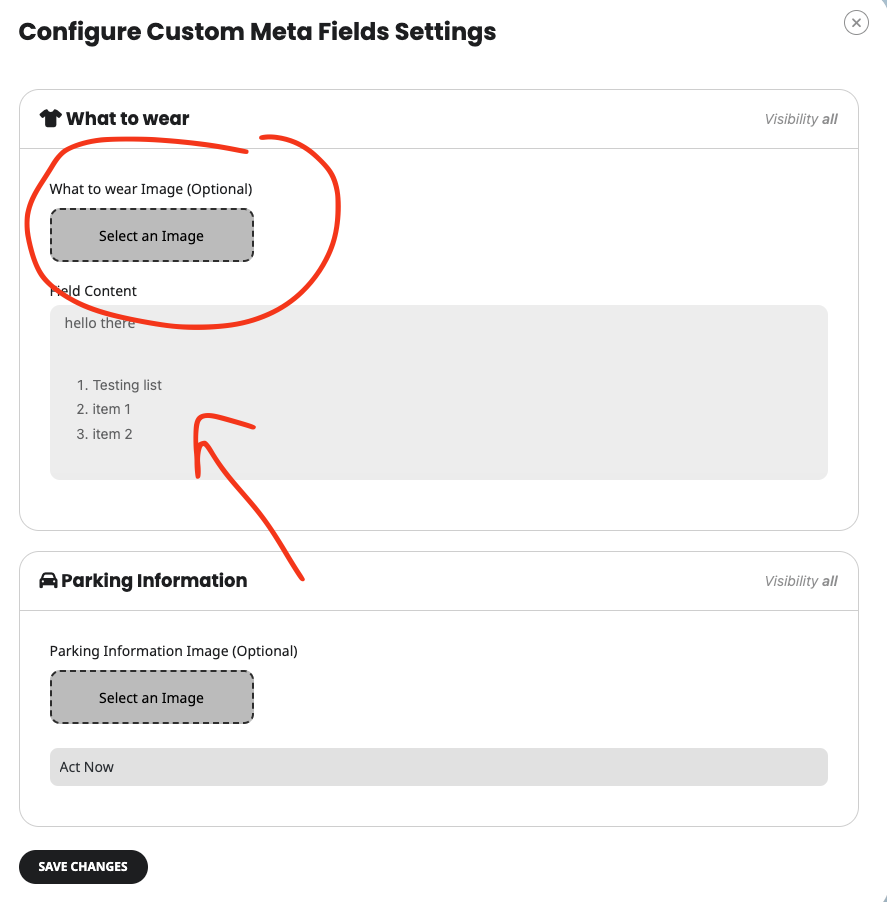
Task: Click the t-shirt icon beside What to wear
Action: pos(51,119)
